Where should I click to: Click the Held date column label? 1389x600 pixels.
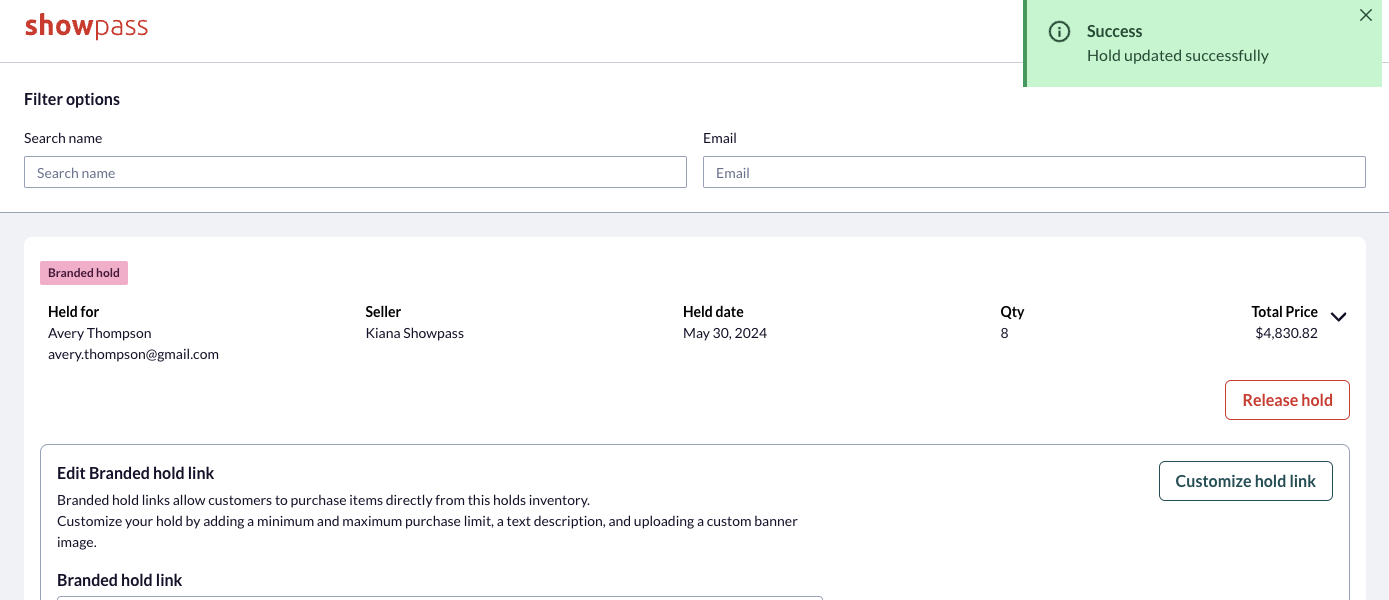pos(713,312)
